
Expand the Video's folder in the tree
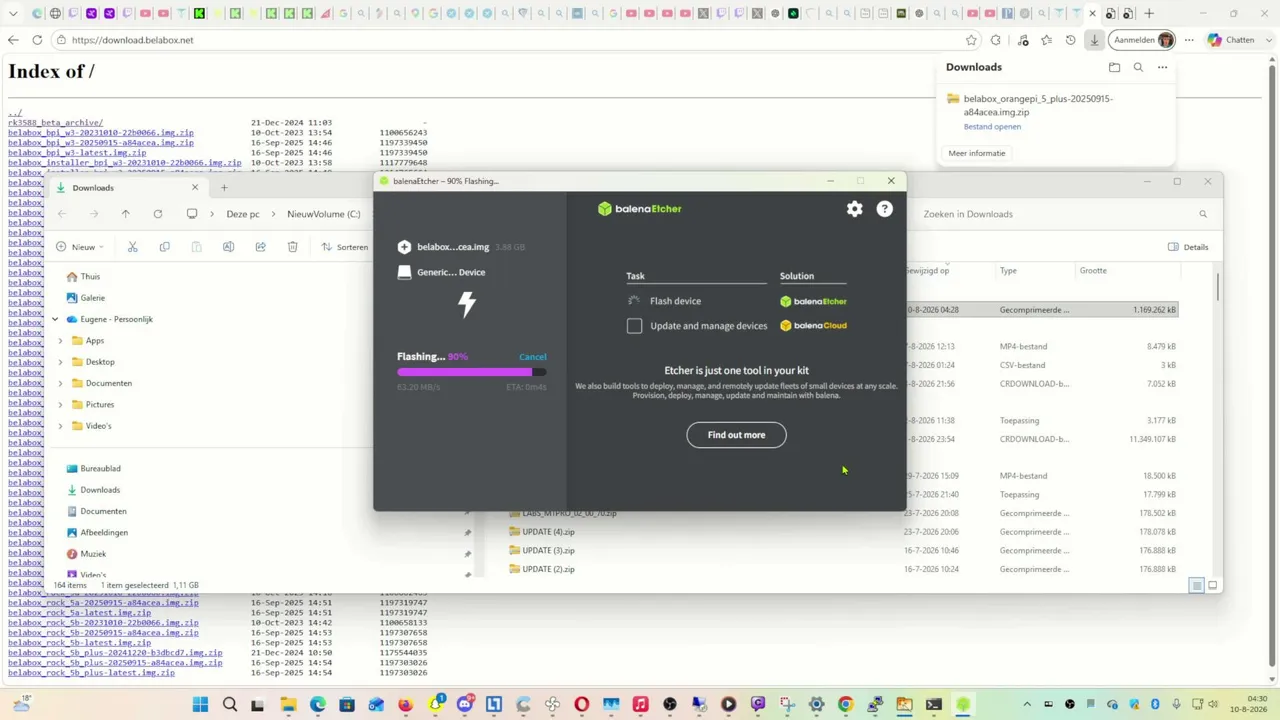coord(60,426)
